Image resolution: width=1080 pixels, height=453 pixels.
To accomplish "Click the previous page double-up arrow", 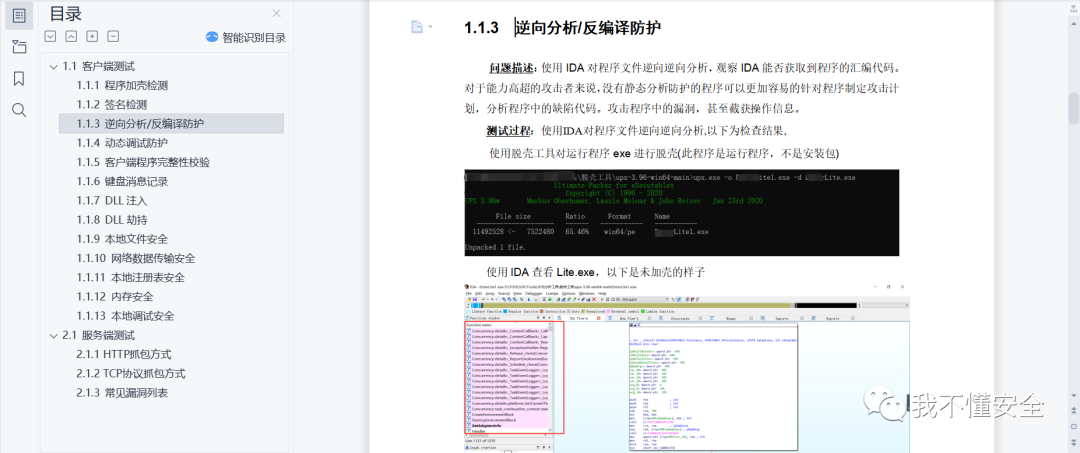I will pyautogui.click(x=1073, y=412).
